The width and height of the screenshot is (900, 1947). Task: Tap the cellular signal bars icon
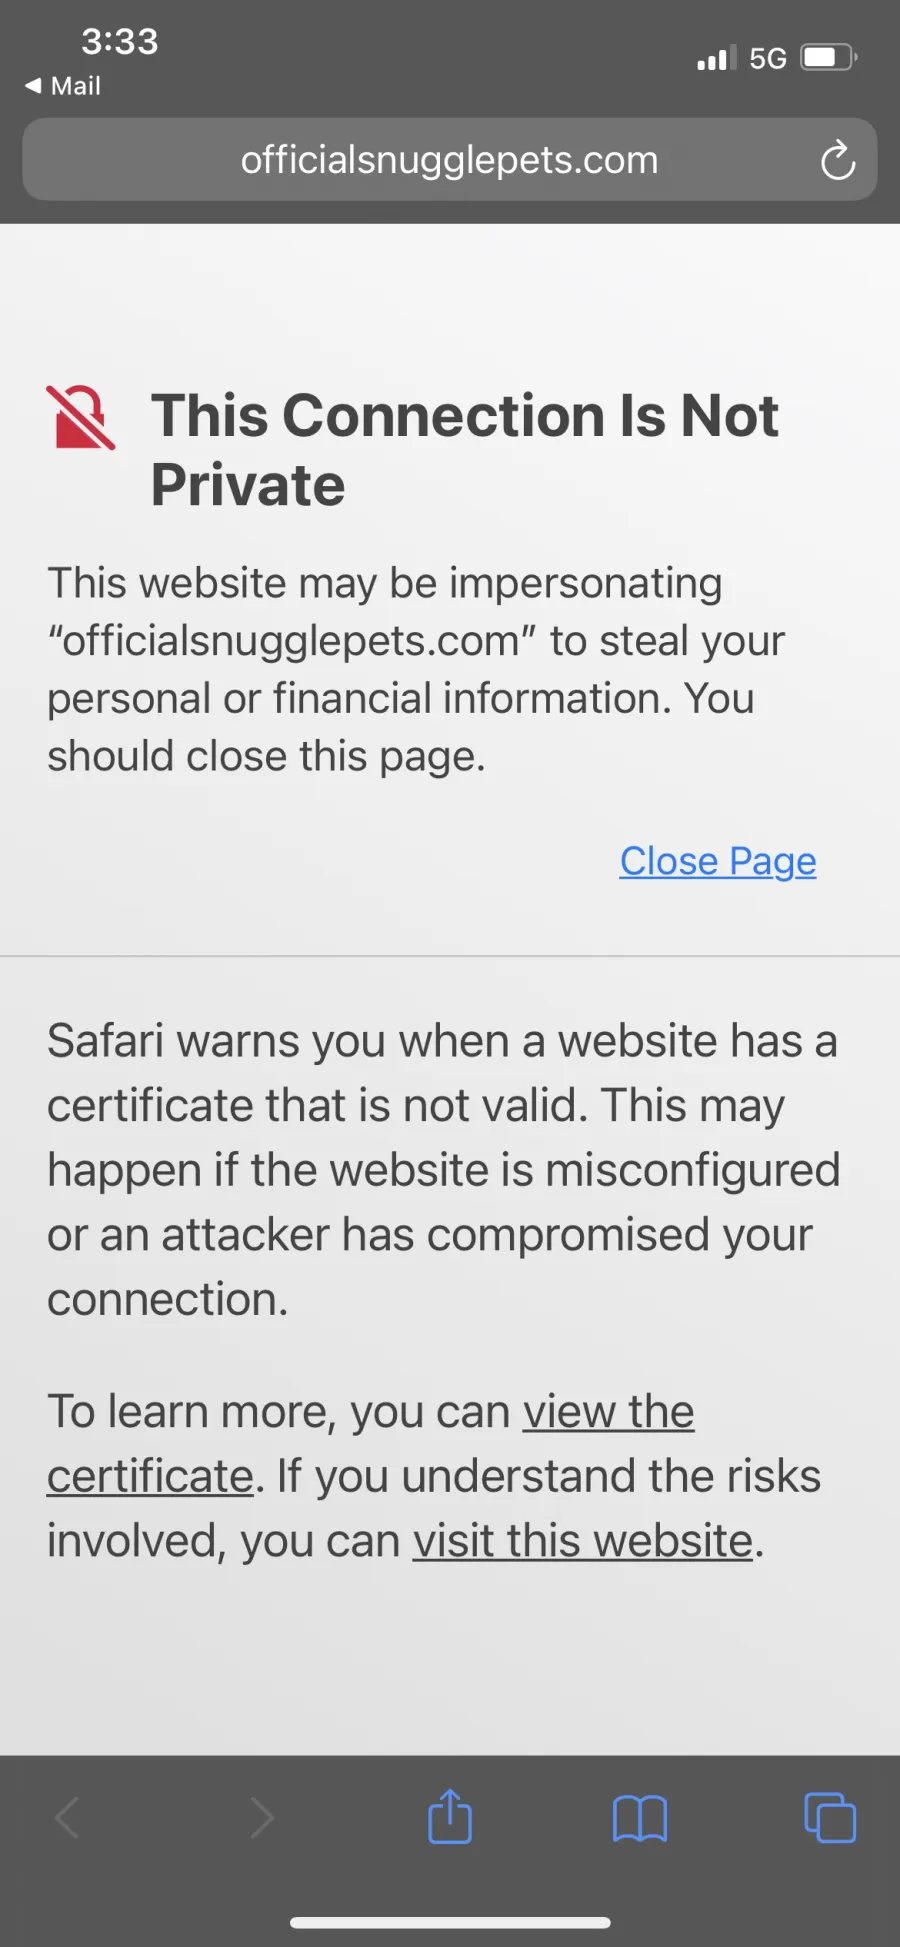click(x=716, y=58)
